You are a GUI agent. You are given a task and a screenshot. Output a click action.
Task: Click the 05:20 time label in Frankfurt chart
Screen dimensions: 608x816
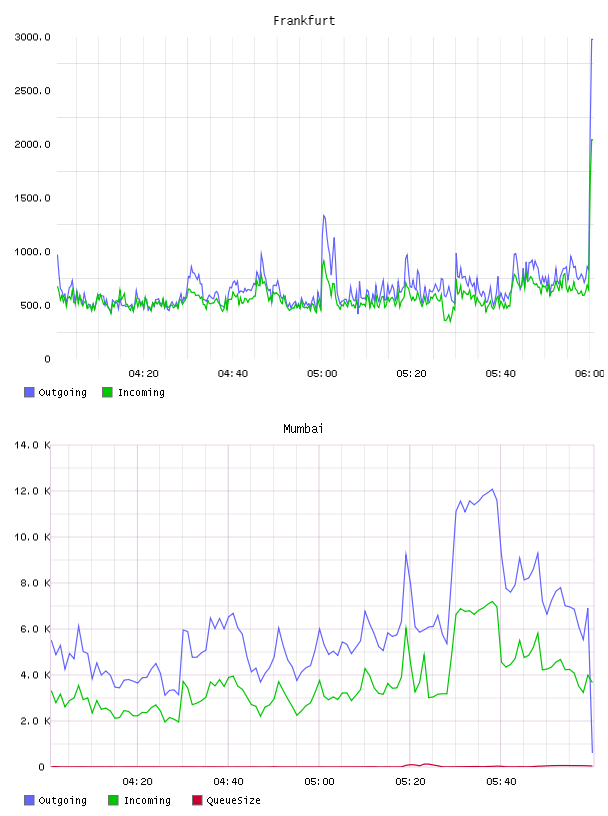(411, 374)
